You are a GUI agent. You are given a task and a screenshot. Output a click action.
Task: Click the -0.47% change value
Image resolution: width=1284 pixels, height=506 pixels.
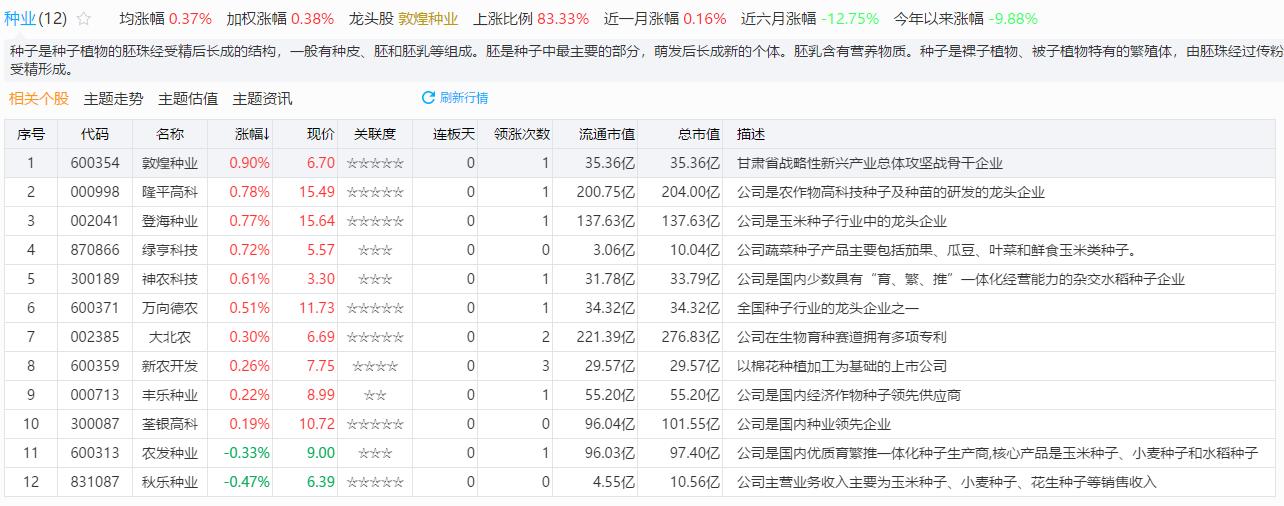(247, 482)
